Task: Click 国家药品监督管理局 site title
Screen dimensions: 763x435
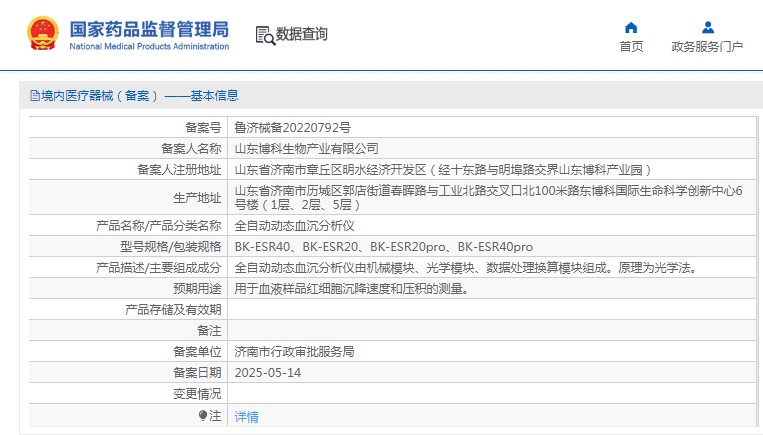Action: [x=149, y=29]
